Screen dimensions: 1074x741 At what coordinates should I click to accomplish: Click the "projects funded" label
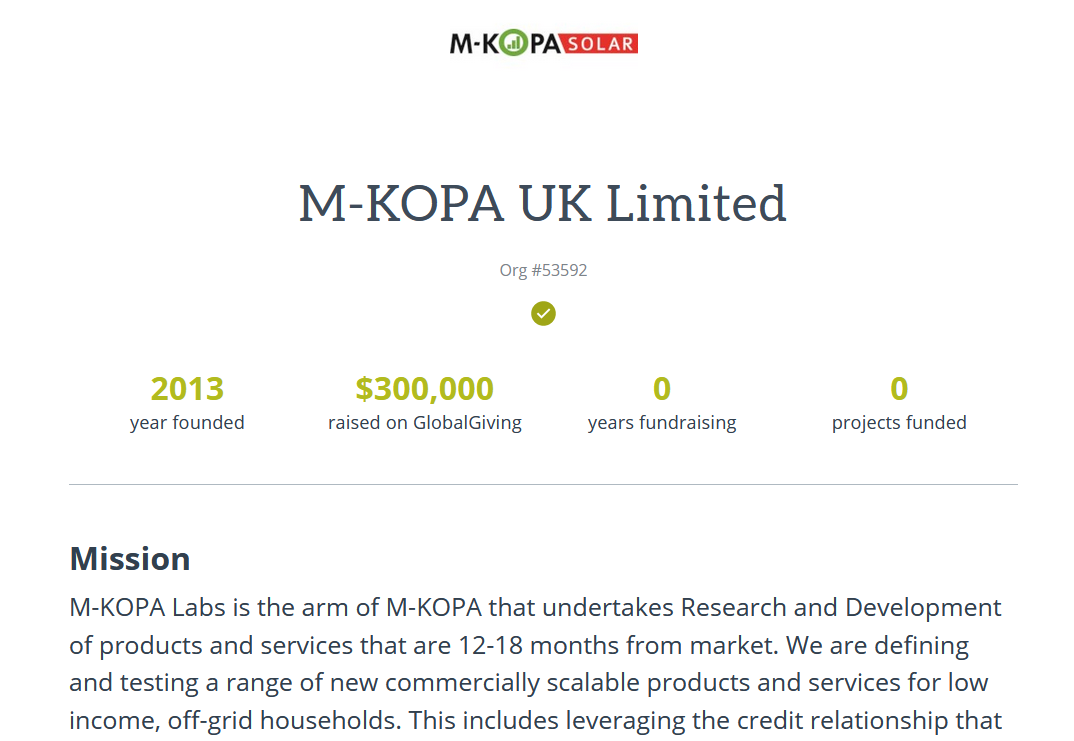point(899,423)
